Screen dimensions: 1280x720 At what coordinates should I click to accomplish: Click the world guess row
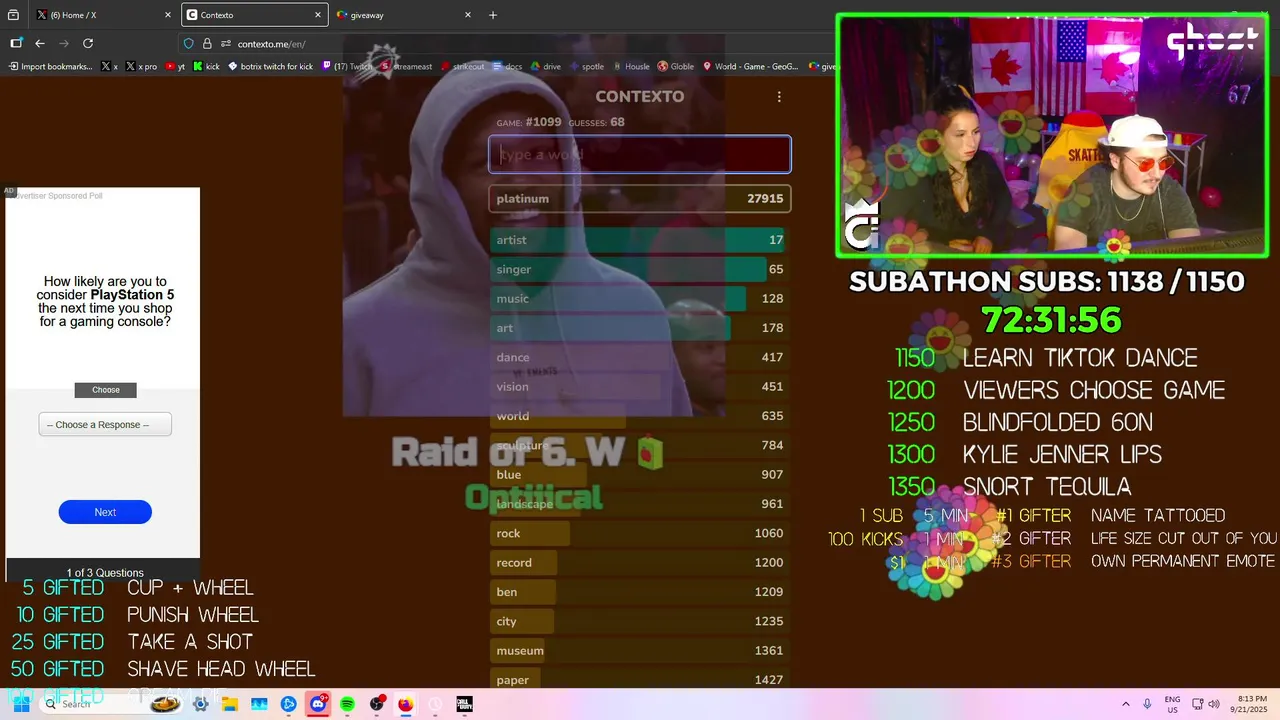640,416
